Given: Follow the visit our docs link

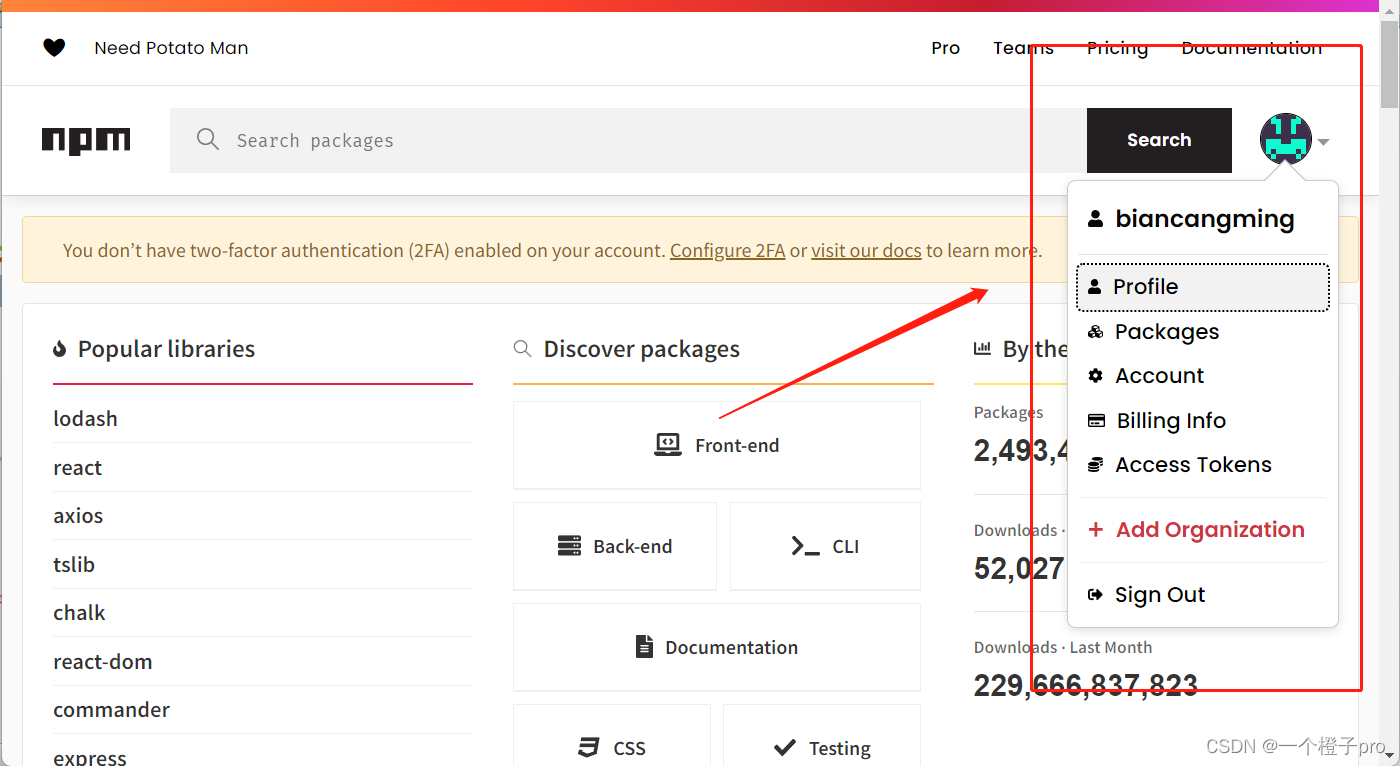Looking at the screenshot, I should pos(866,250).
